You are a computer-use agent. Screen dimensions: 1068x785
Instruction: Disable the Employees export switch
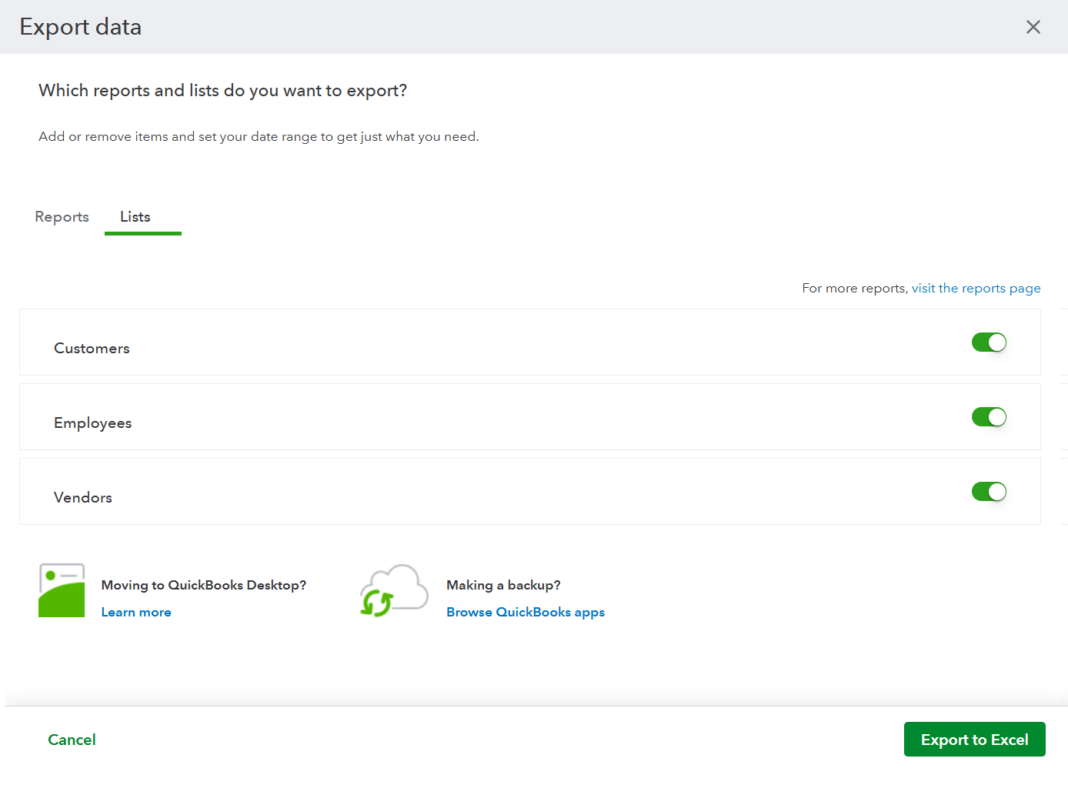[x=989, y=417]
